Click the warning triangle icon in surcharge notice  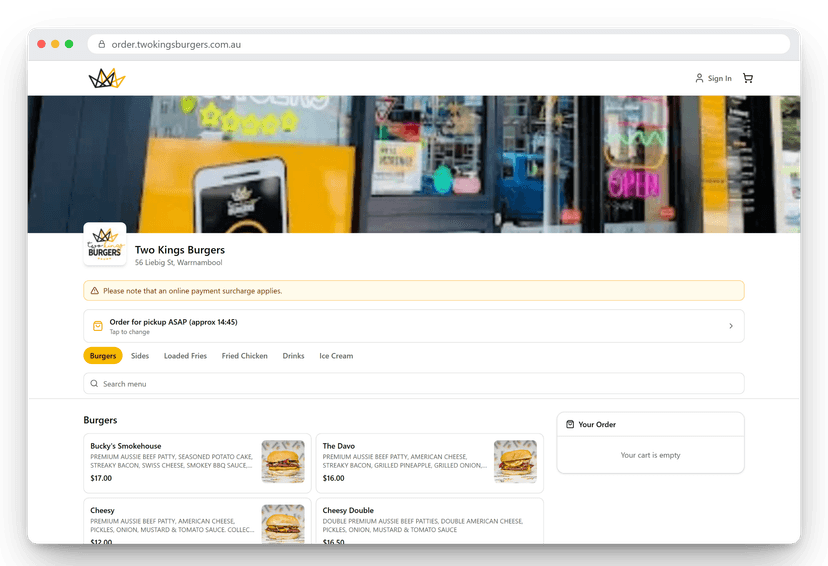click(x=95, y=291)
